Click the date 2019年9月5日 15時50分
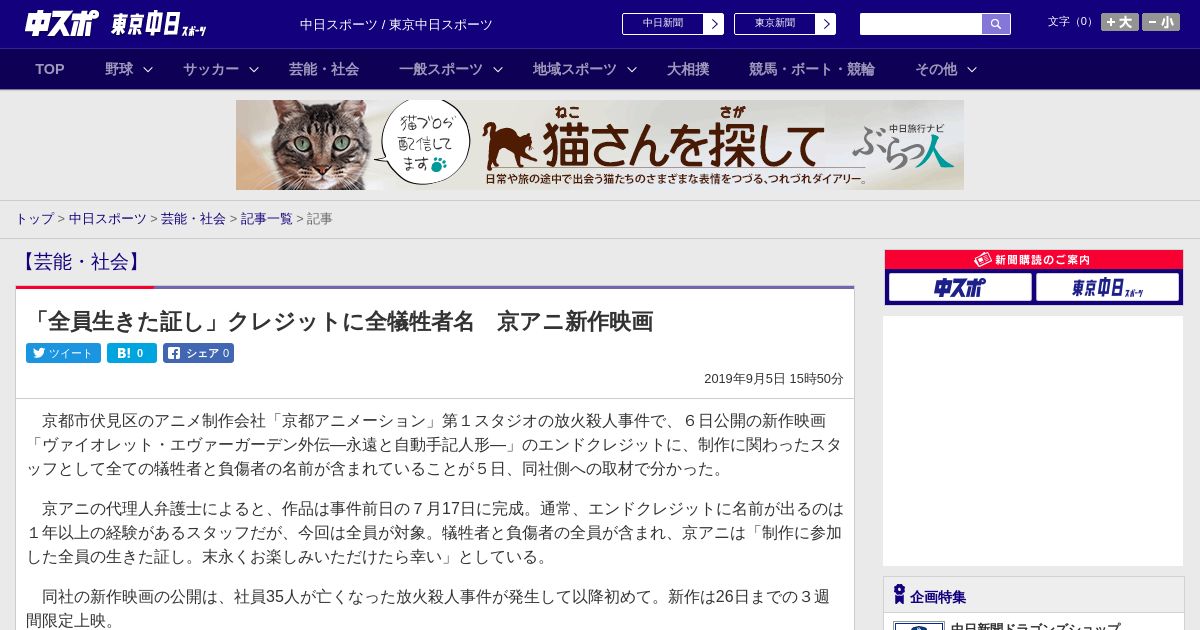 [774, 379]
